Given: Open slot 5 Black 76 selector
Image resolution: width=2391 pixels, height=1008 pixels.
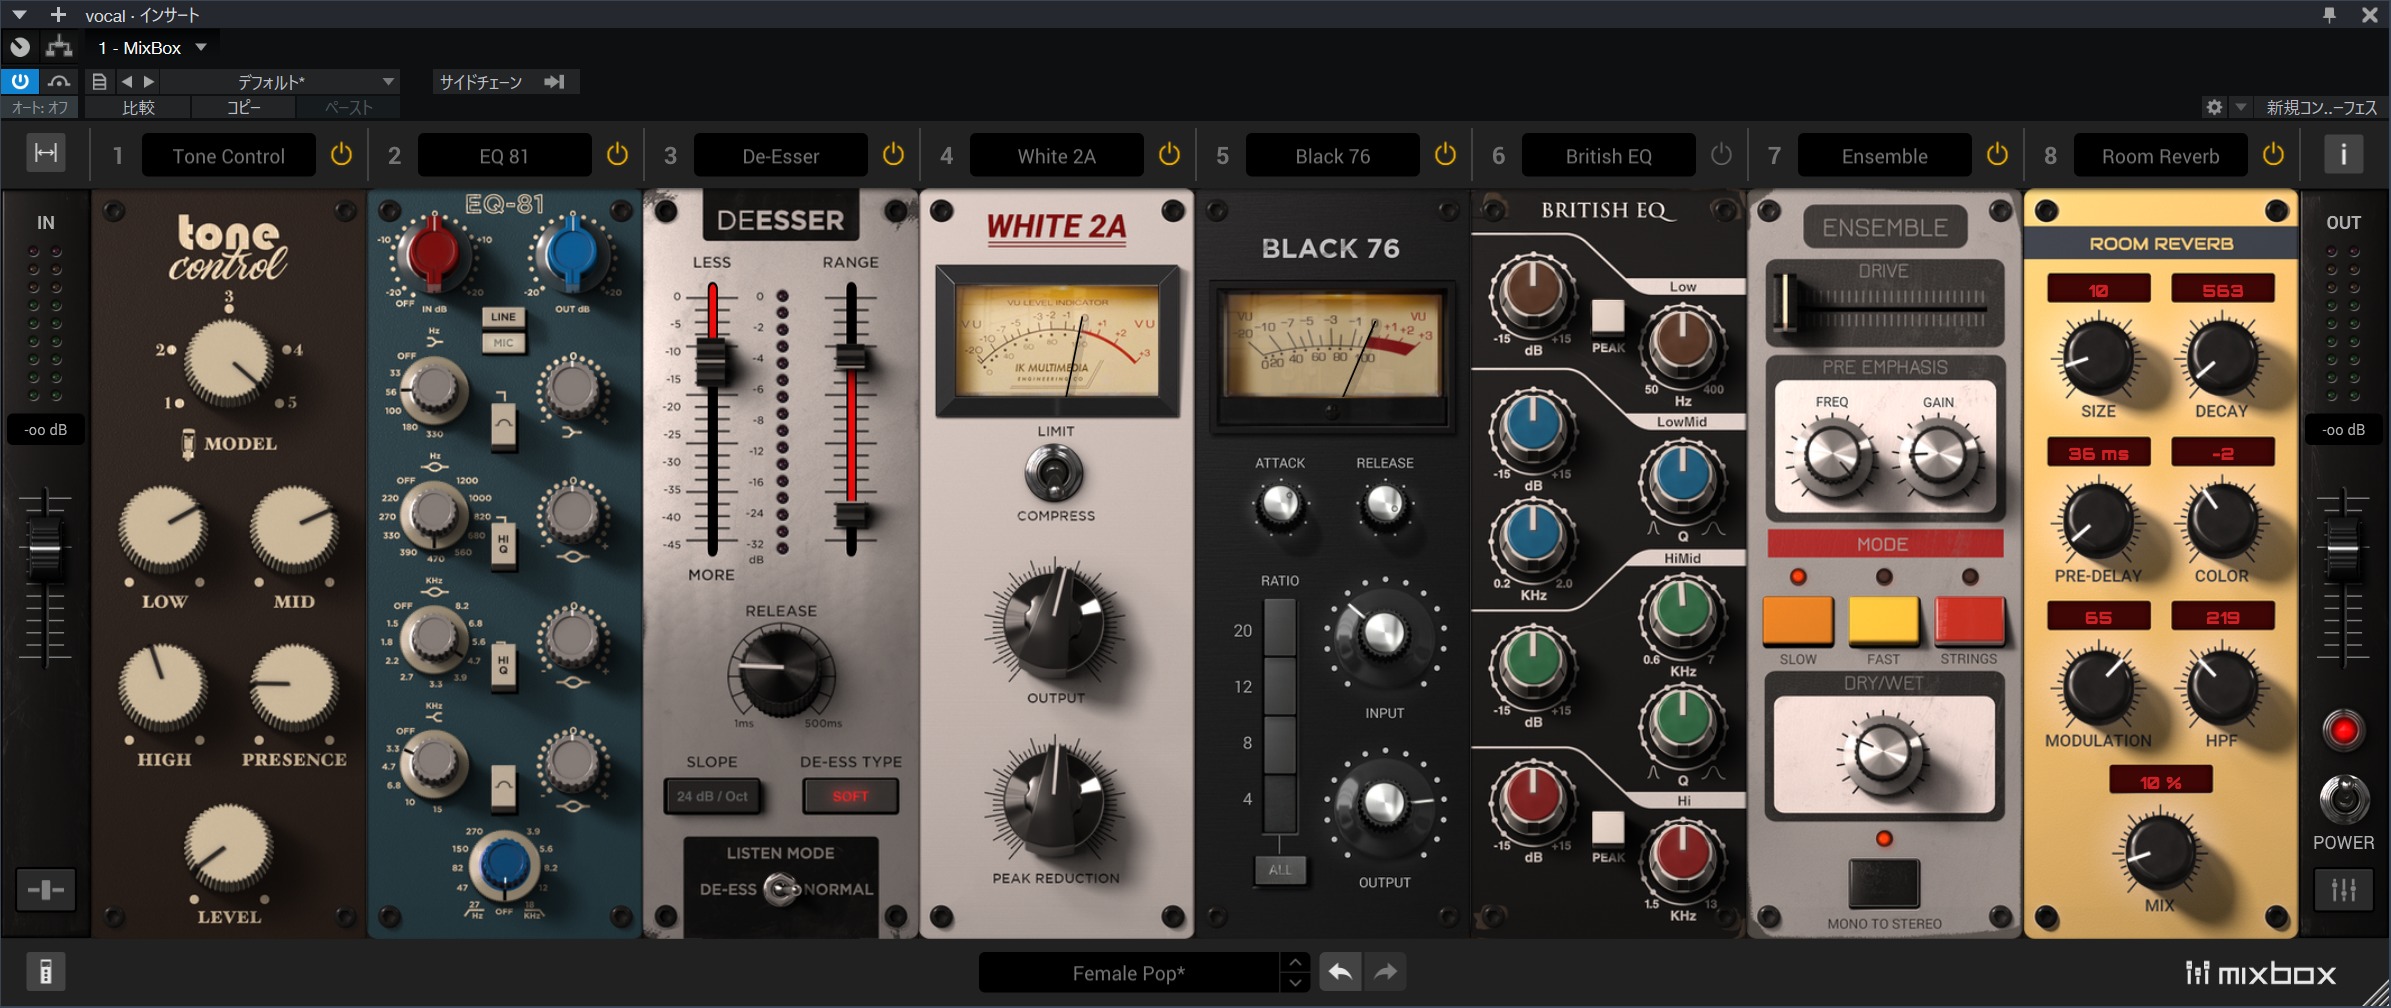Looking at the screenshot, I should coord(1332,156).
